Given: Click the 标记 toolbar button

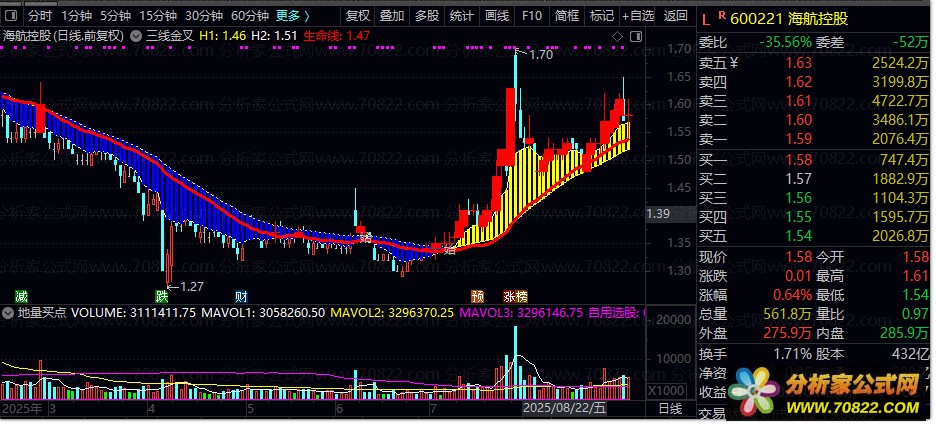Looking at the screenshot, I should tap(601, 16).
